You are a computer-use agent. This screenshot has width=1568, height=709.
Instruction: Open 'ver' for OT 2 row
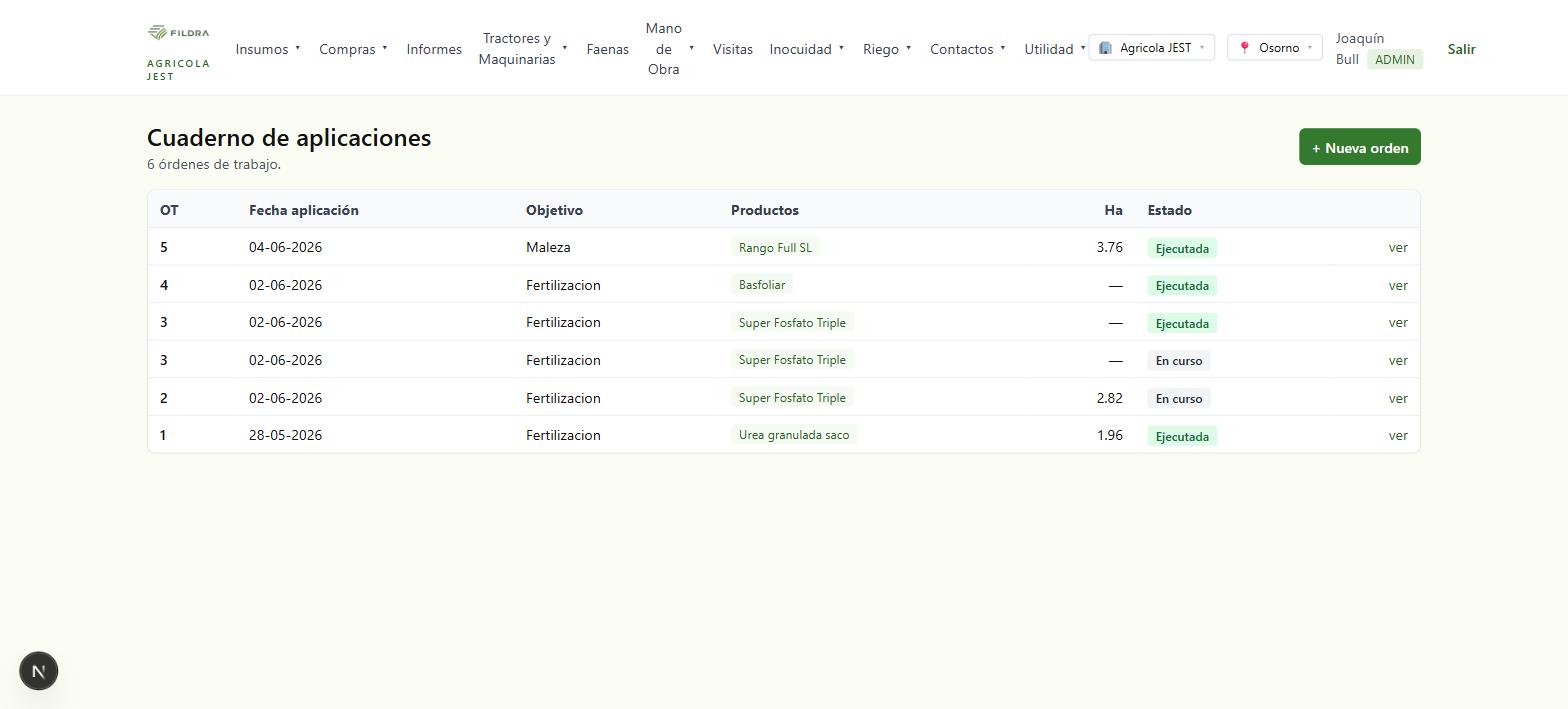point(1398,398)
